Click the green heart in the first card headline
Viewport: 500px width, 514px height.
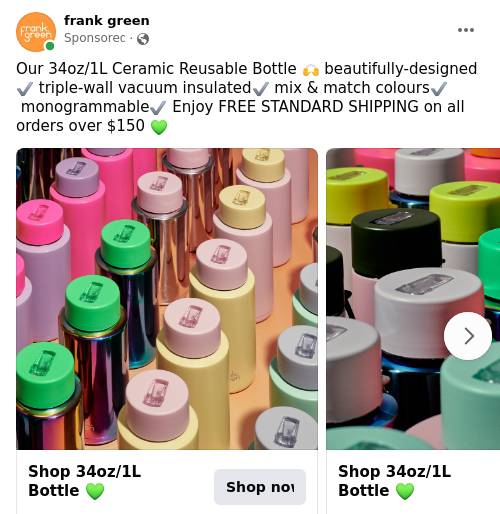[95, 491]
